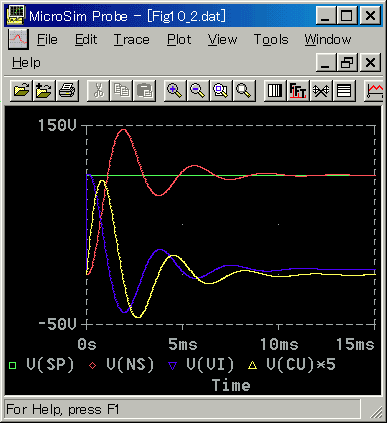
Task: Click the Open file folder icon
Action: pyautogui.click(x=21, y=90)
